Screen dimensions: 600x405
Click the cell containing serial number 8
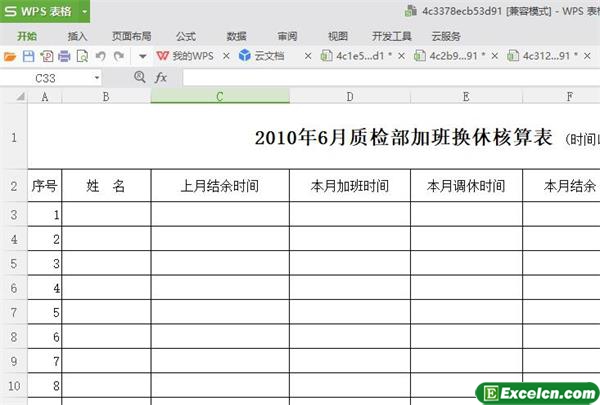point(45,385)
